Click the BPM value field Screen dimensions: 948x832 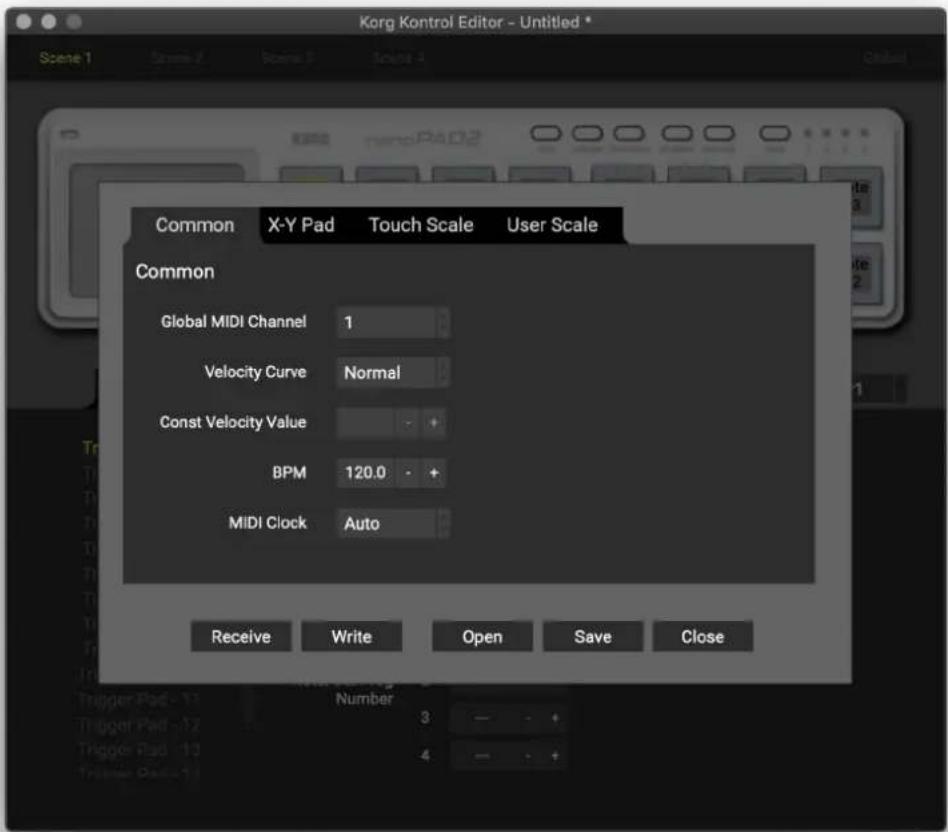pos(366,472)
